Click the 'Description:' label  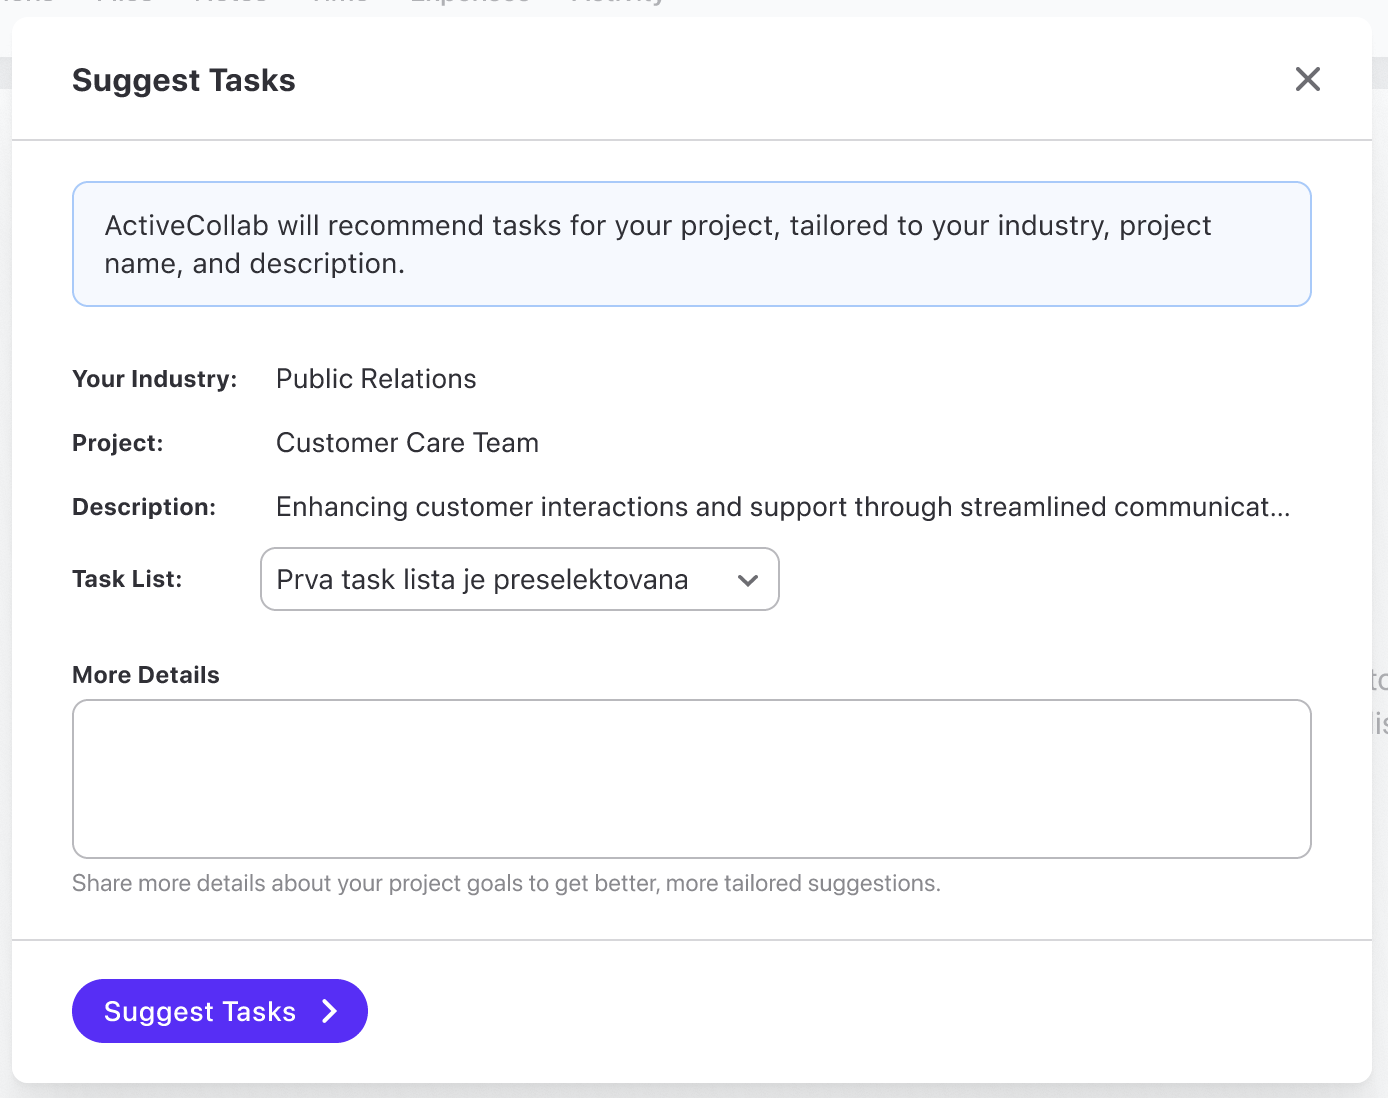(x=144, y=507)
